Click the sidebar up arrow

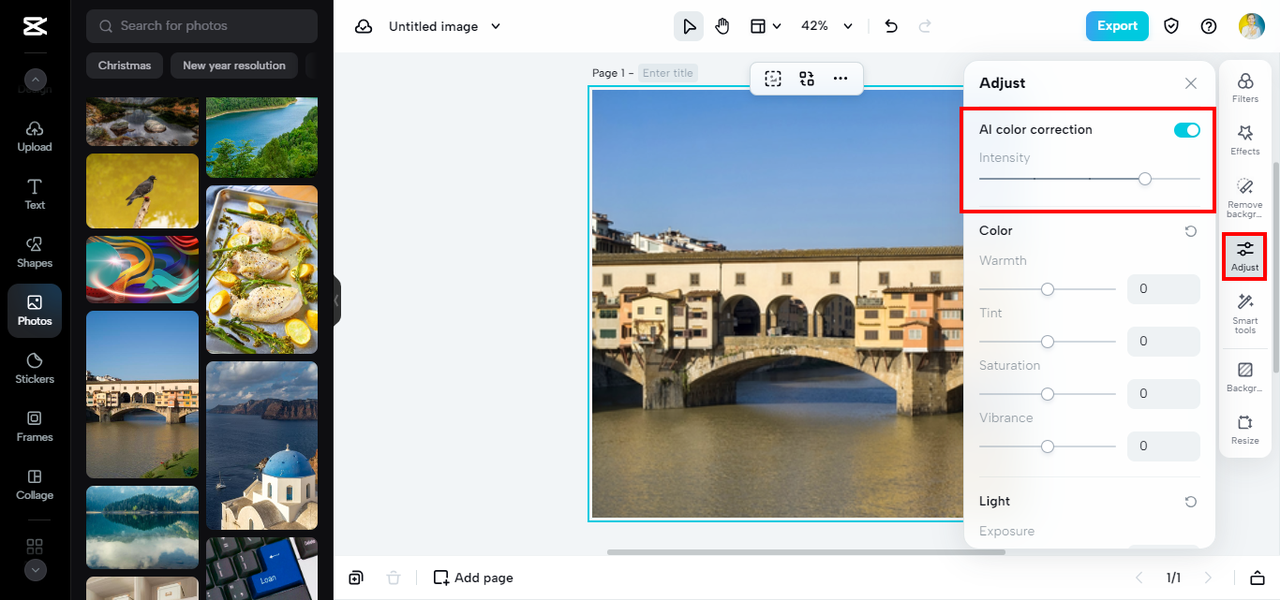coord(35,79)
